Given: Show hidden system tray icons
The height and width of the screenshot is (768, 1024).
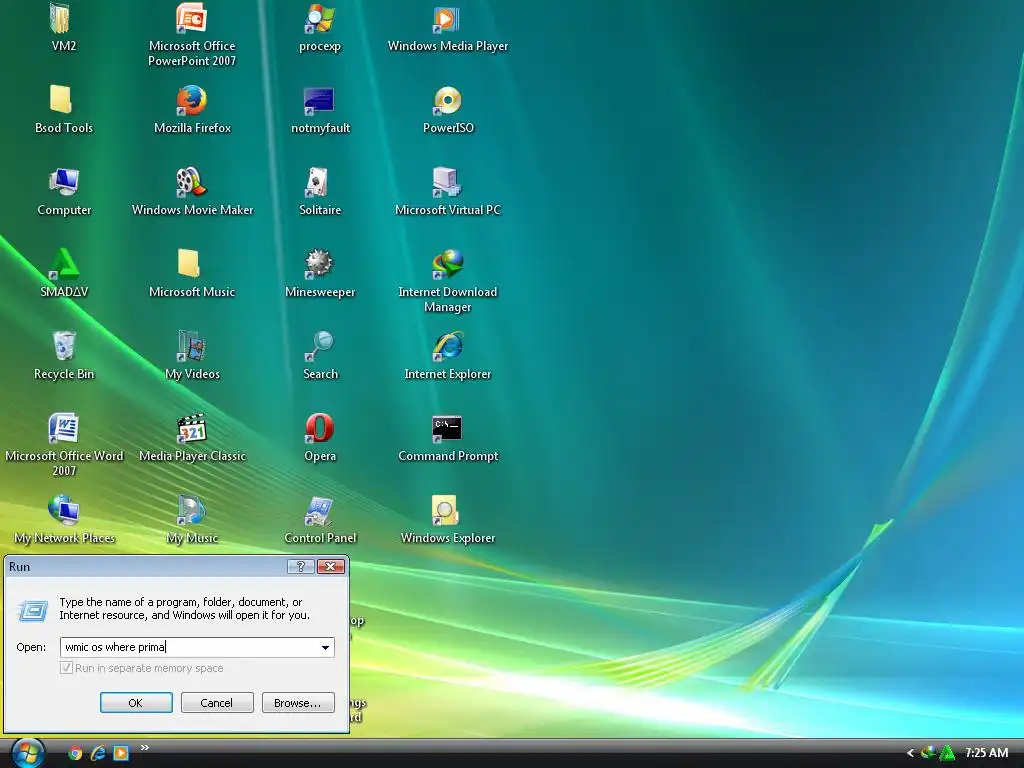Looking at the screenshot, I should click(x=910, y=753).
